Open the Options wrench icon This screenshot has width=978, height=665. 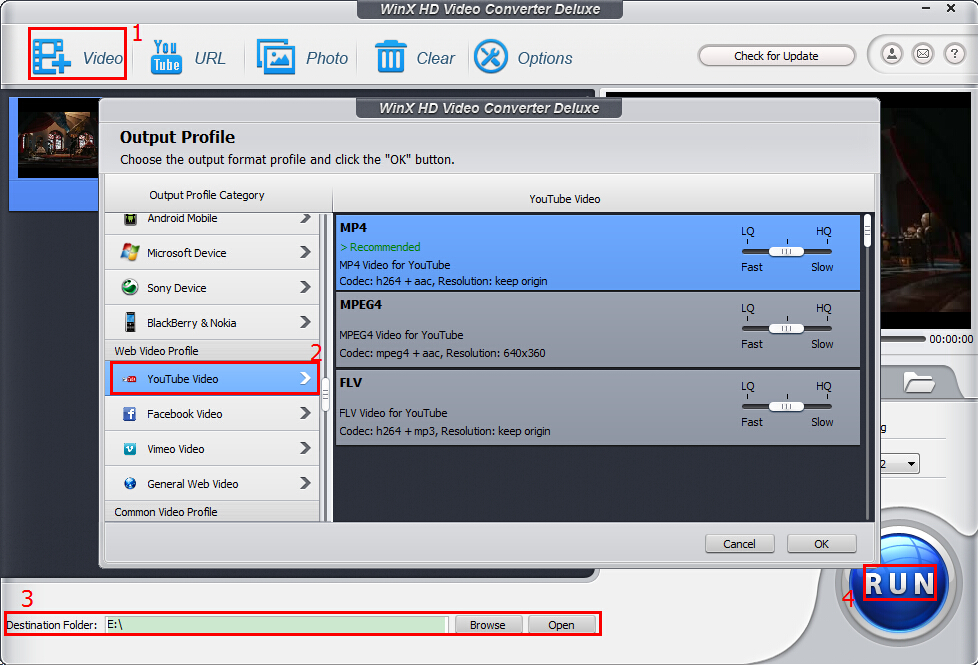[491, 57]
